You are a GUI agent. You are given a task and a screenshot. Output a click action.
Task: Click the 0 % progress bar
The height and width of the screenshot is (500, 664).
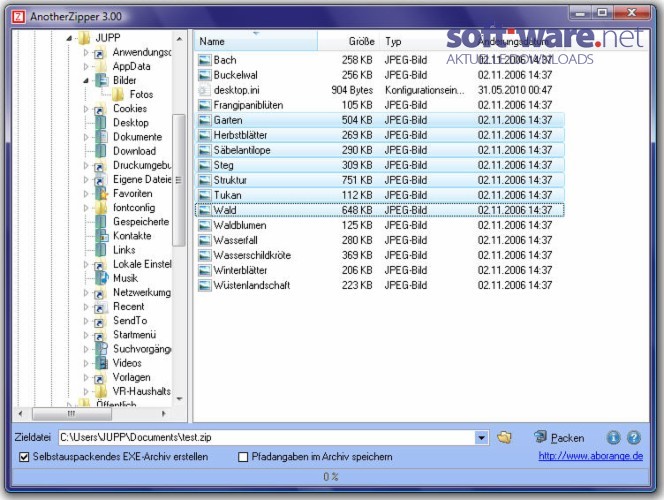(x=331, y=477)
